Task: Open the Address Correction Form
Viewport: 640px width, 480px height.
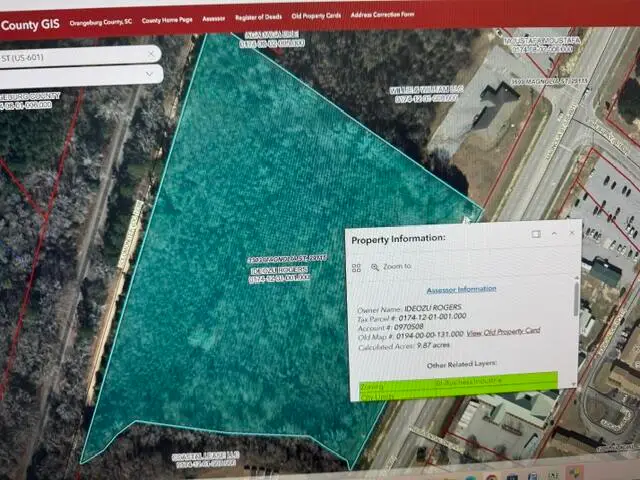Action: 382,15
